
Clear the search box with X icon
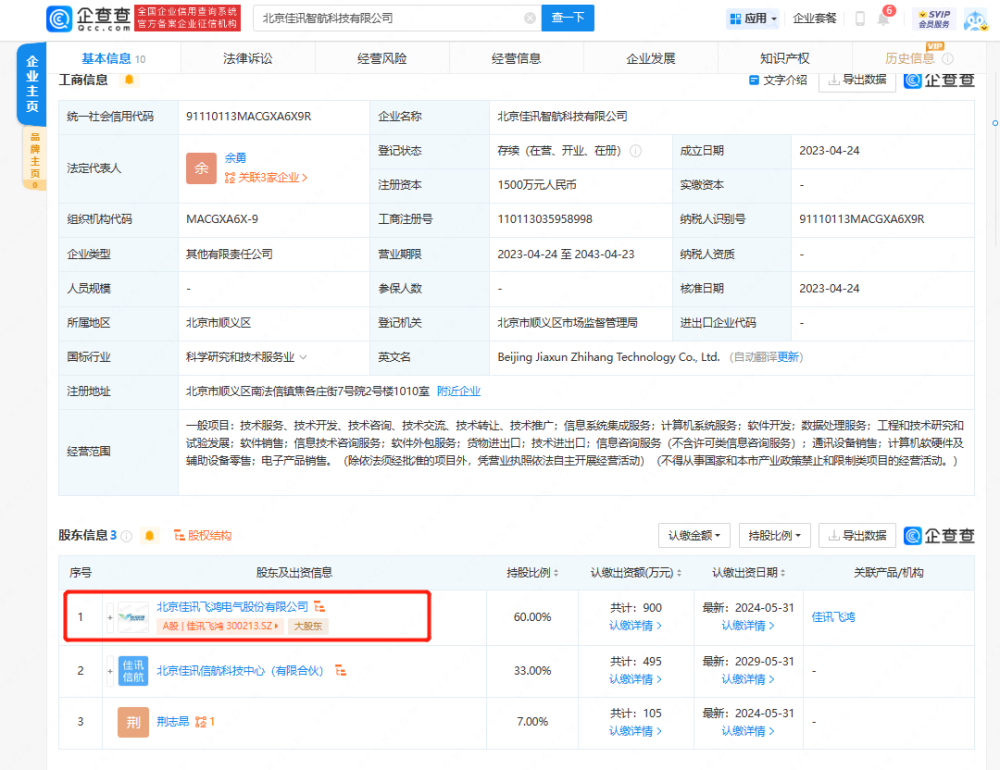tap(530, 18)
